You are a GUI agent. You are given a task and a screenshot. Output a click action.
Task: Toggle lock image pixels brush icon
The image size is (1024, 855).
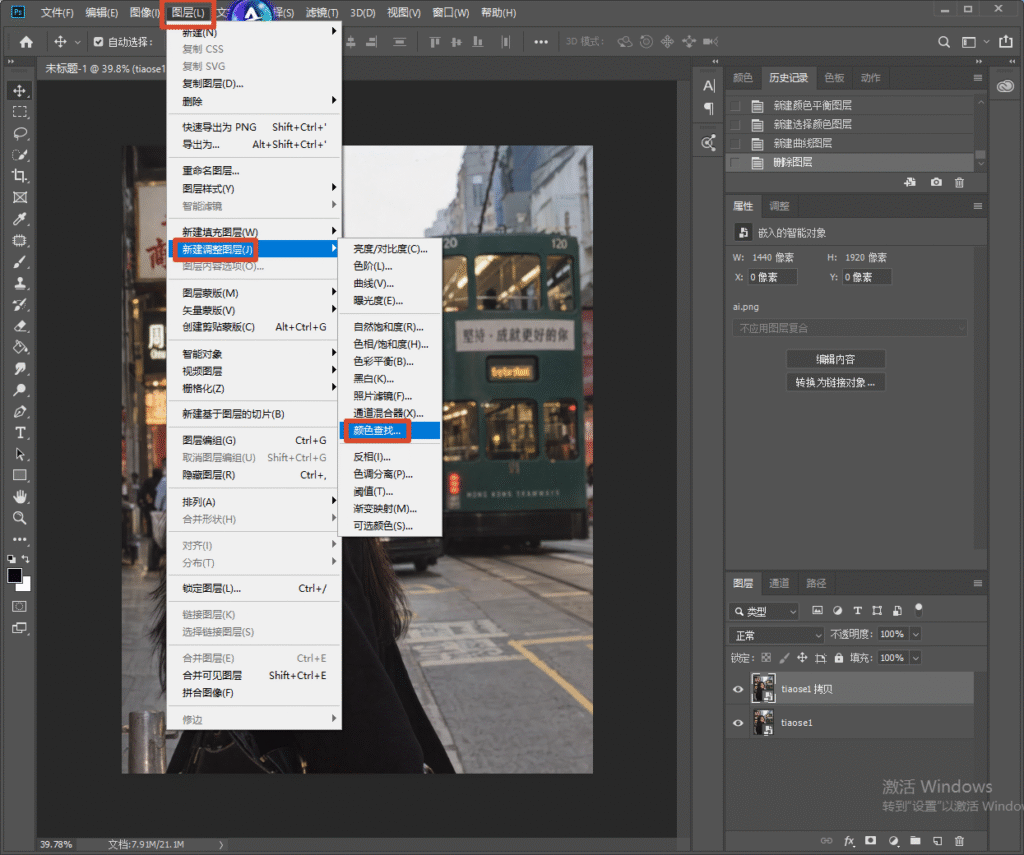tap(784, 658)
